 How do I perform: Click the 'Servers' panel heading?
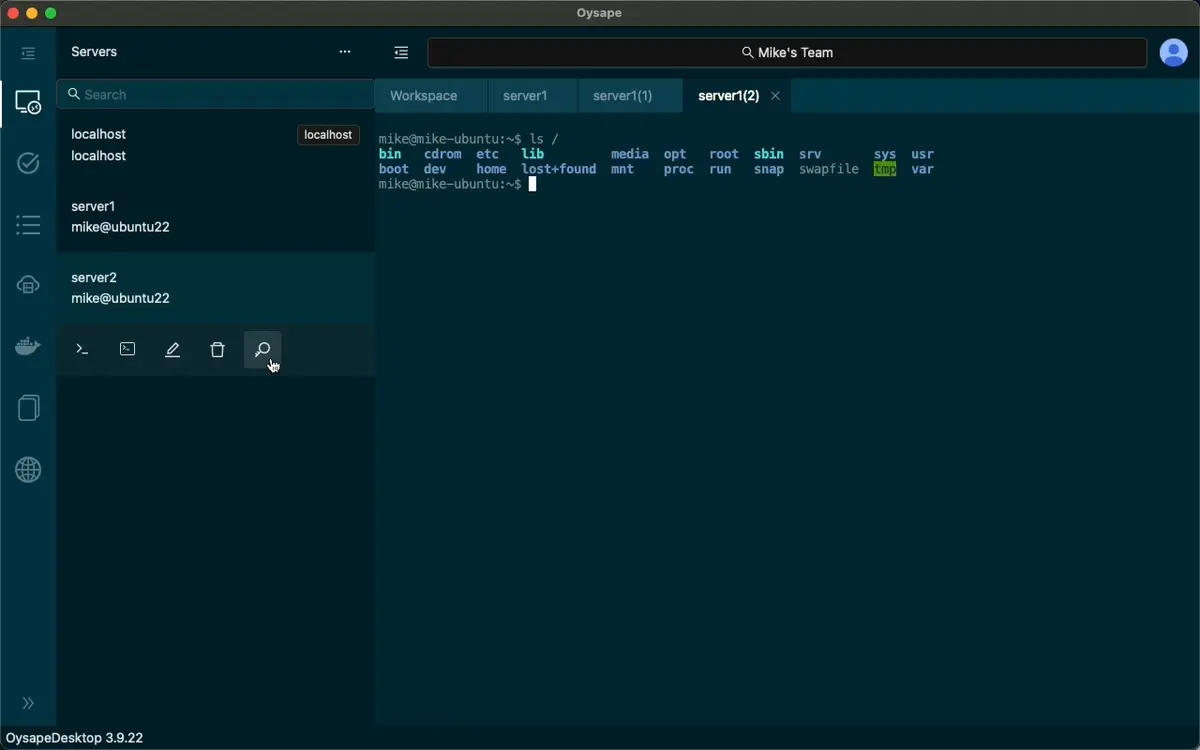click(94, 52)
